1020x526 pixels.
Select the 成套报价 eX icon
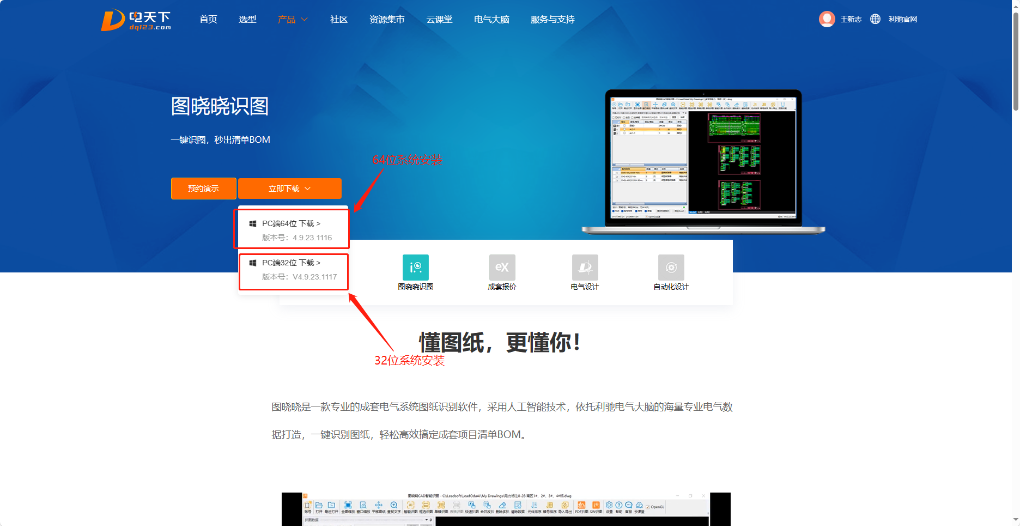[x=502, y=267]
